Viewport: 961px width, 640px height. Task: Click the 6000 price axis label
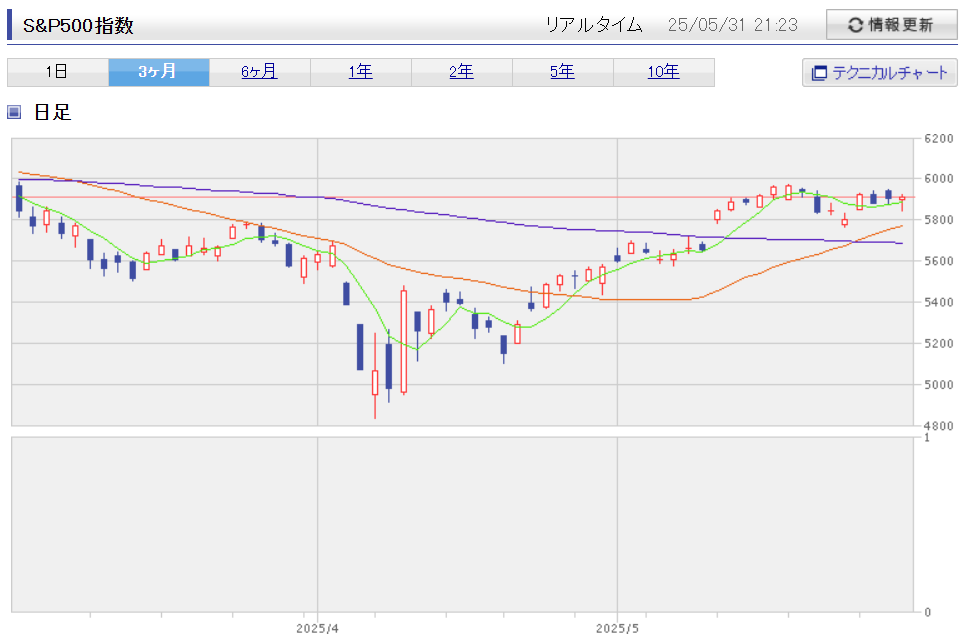coord(939,179)
